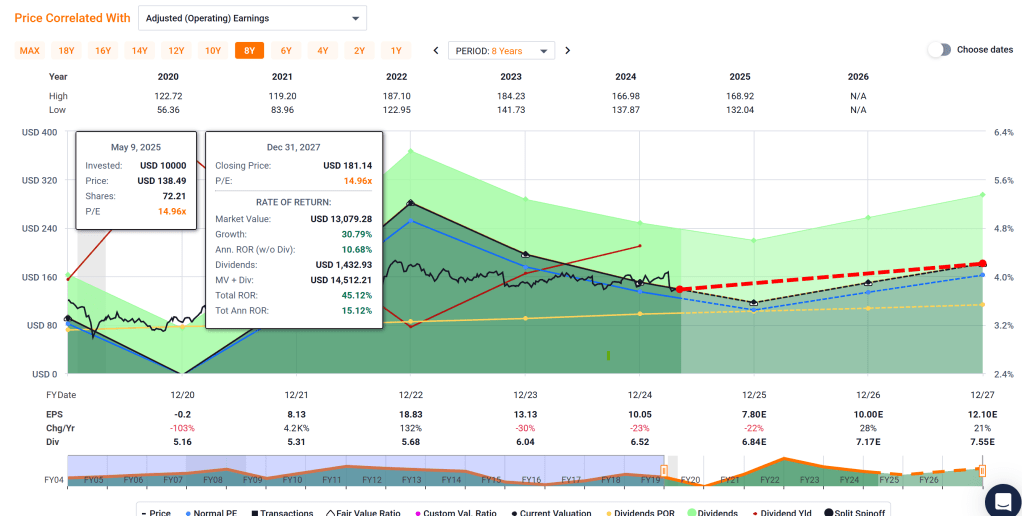
Task: Toggle Dividends legend item
Action: [713, 512]
